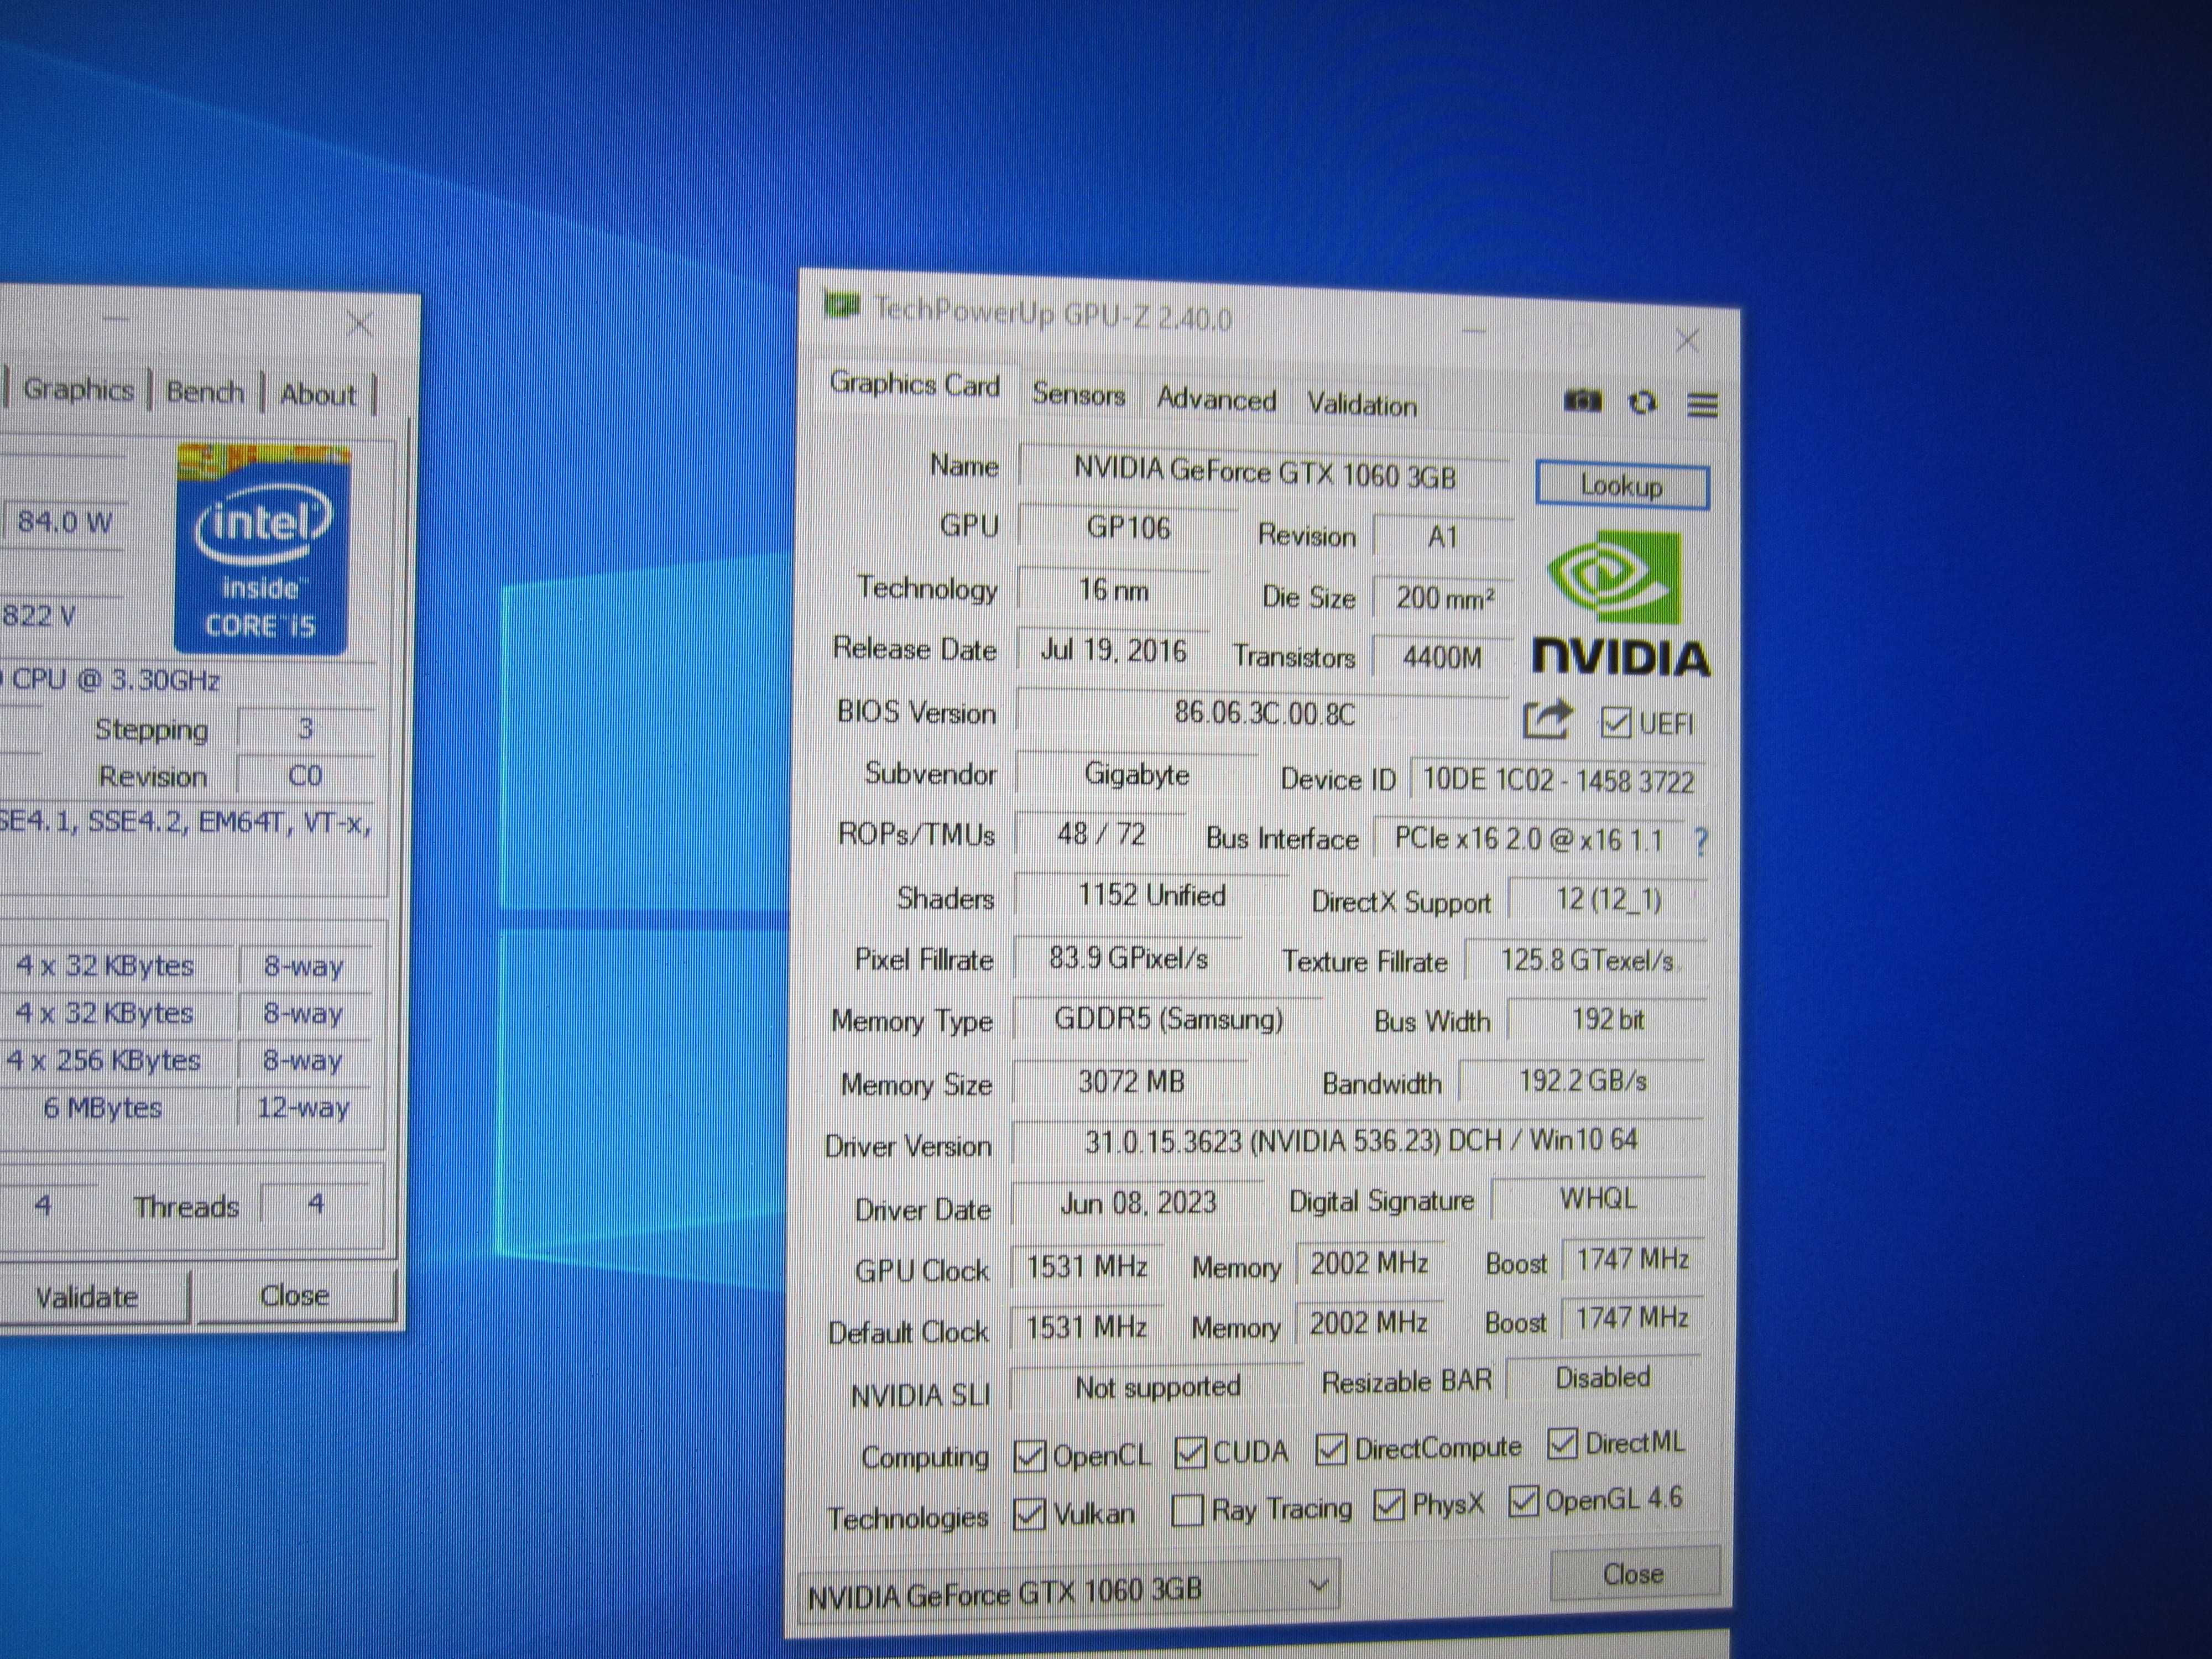Click the GPU-Z refresh icon

[1642, 403]
